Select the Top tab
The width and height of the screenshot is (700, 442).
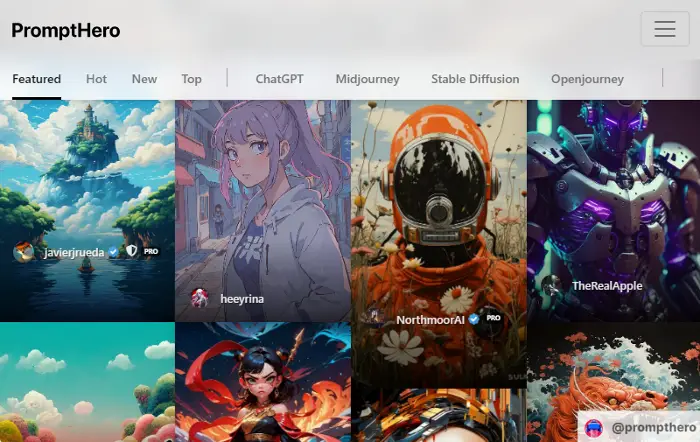192,79
